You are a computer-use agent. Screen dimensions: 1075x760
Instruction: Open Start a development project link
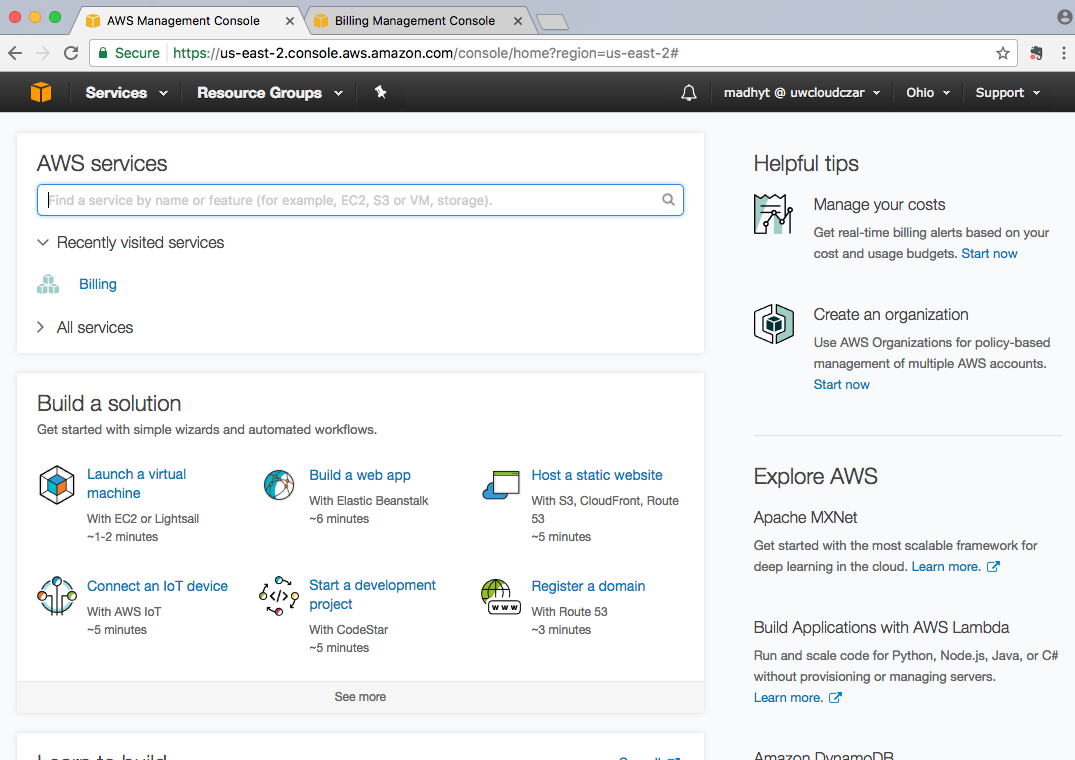coord(372,595)
